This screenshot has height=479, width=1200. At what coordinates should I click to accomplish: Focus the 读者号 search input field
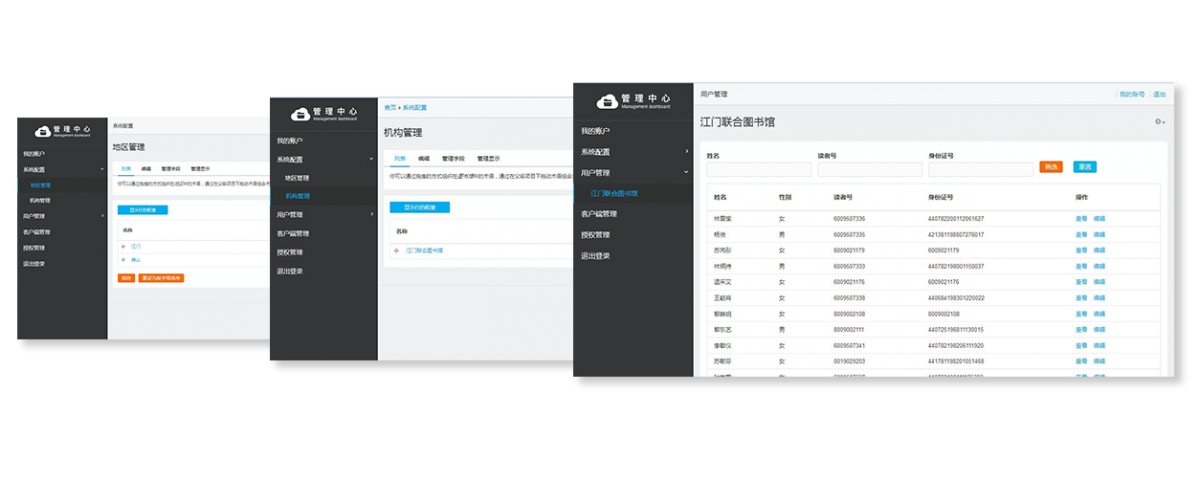(869, 170)
